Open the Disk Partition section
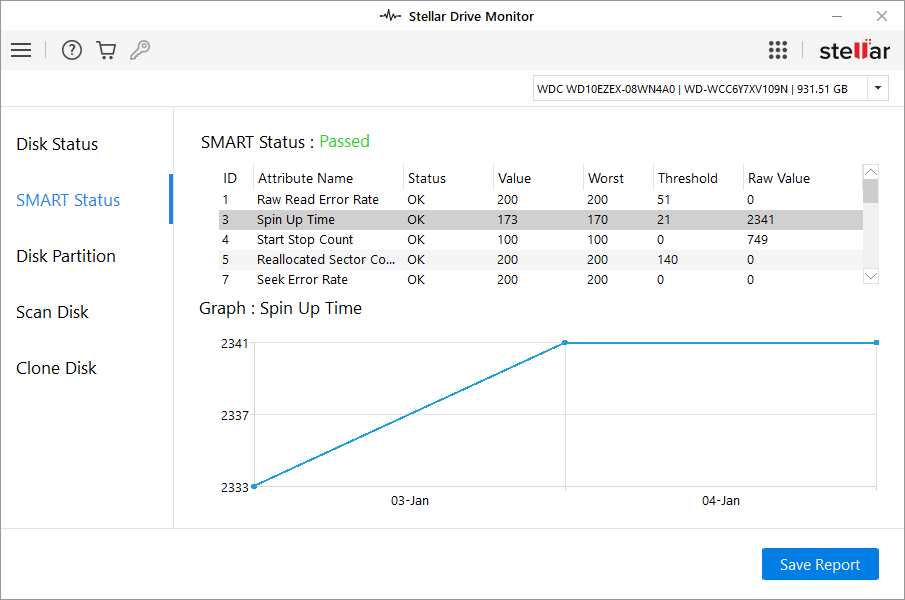Viewport: 905px width, 600px height. 66,256
